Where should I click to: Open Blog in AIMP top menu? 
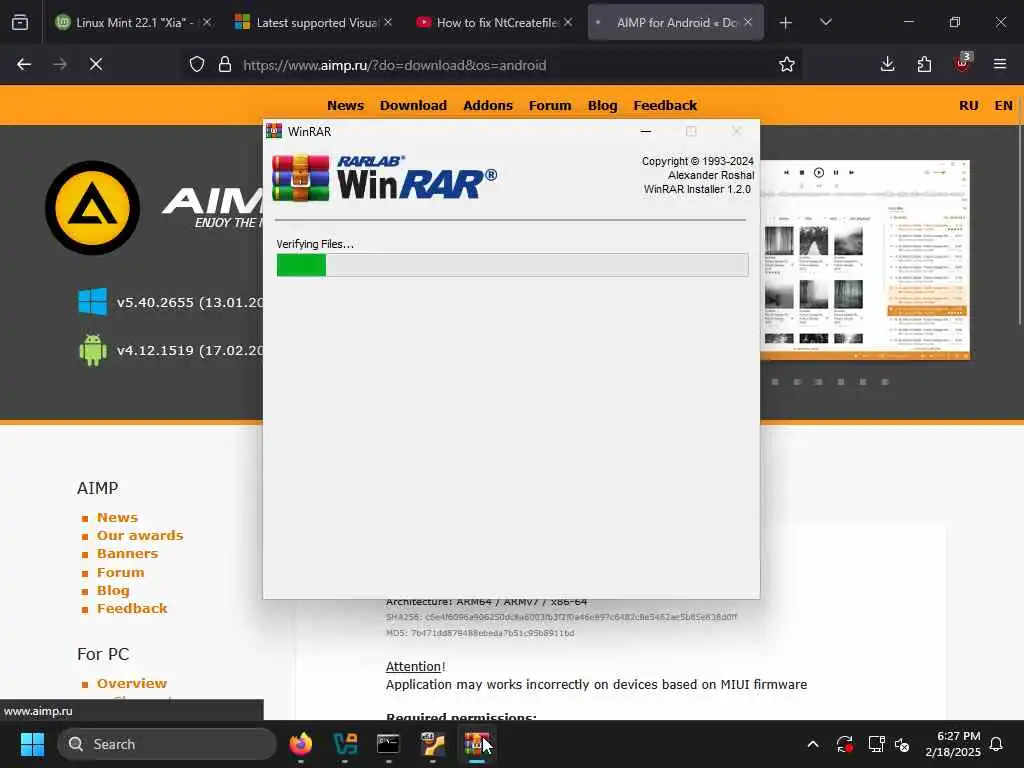(602, 106)
